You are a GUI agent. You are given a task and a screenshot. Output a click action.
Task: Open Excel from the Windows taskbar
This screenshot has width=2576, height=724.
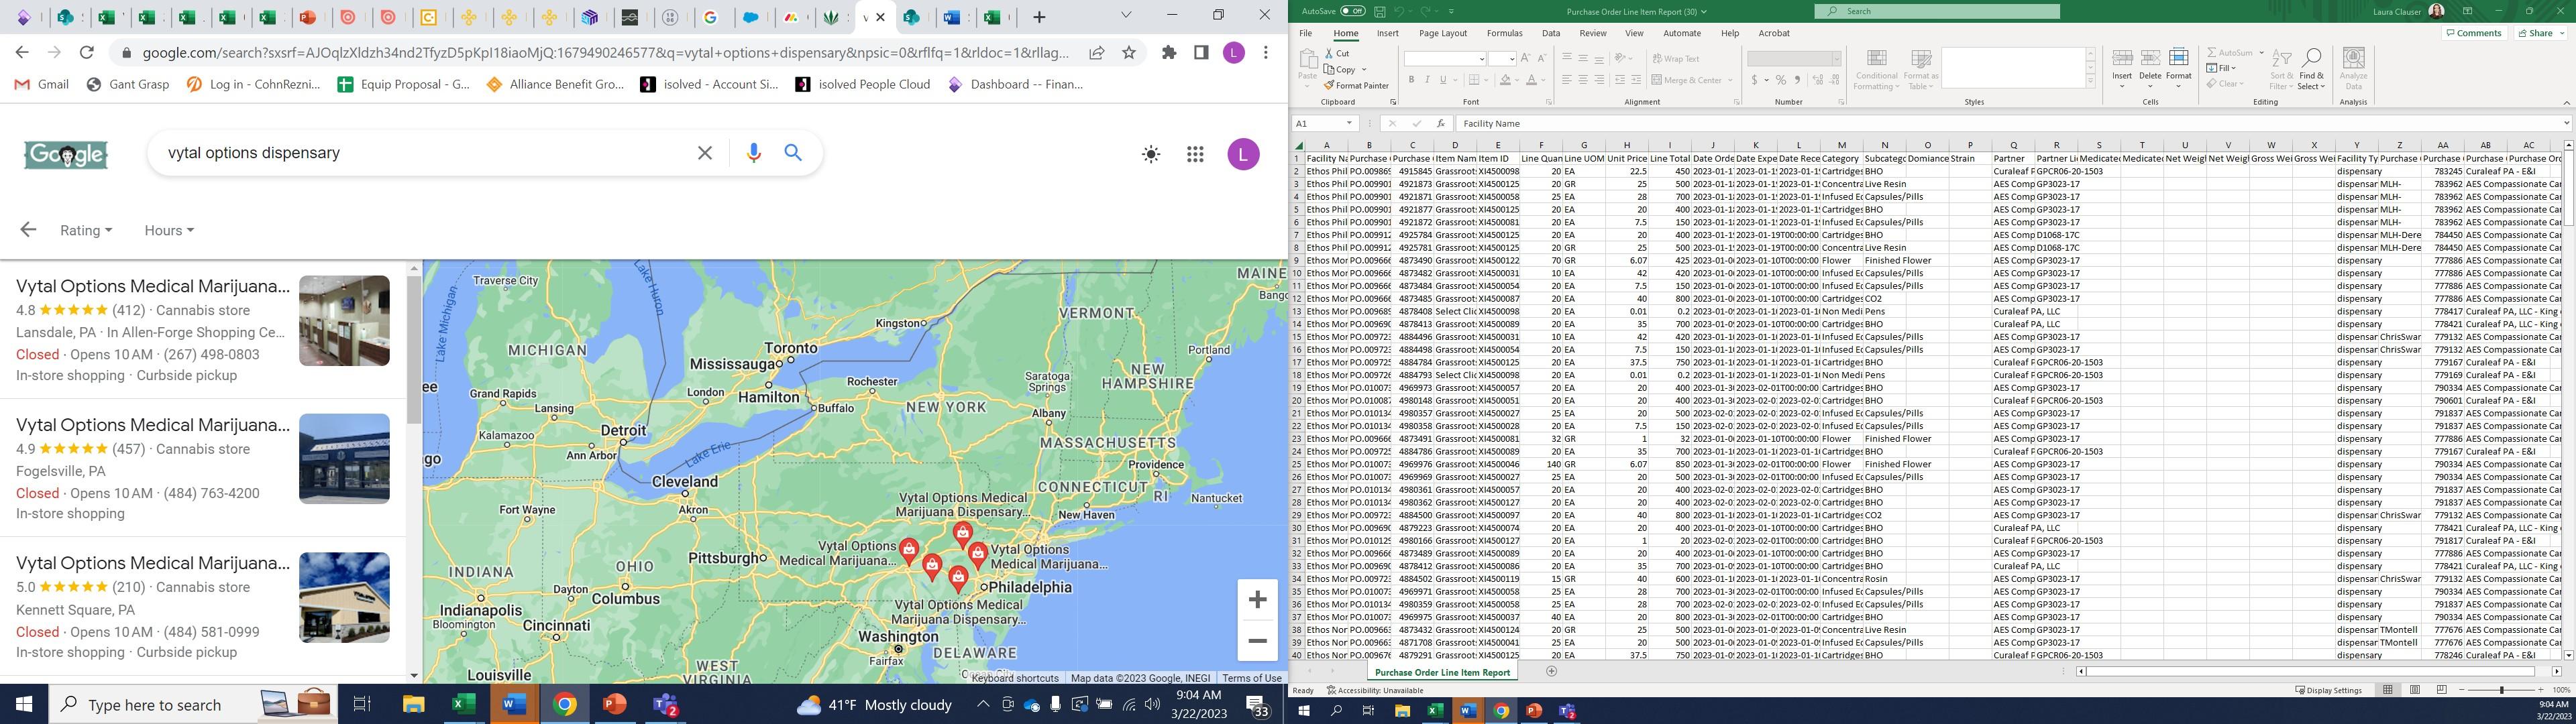point(463,704)
